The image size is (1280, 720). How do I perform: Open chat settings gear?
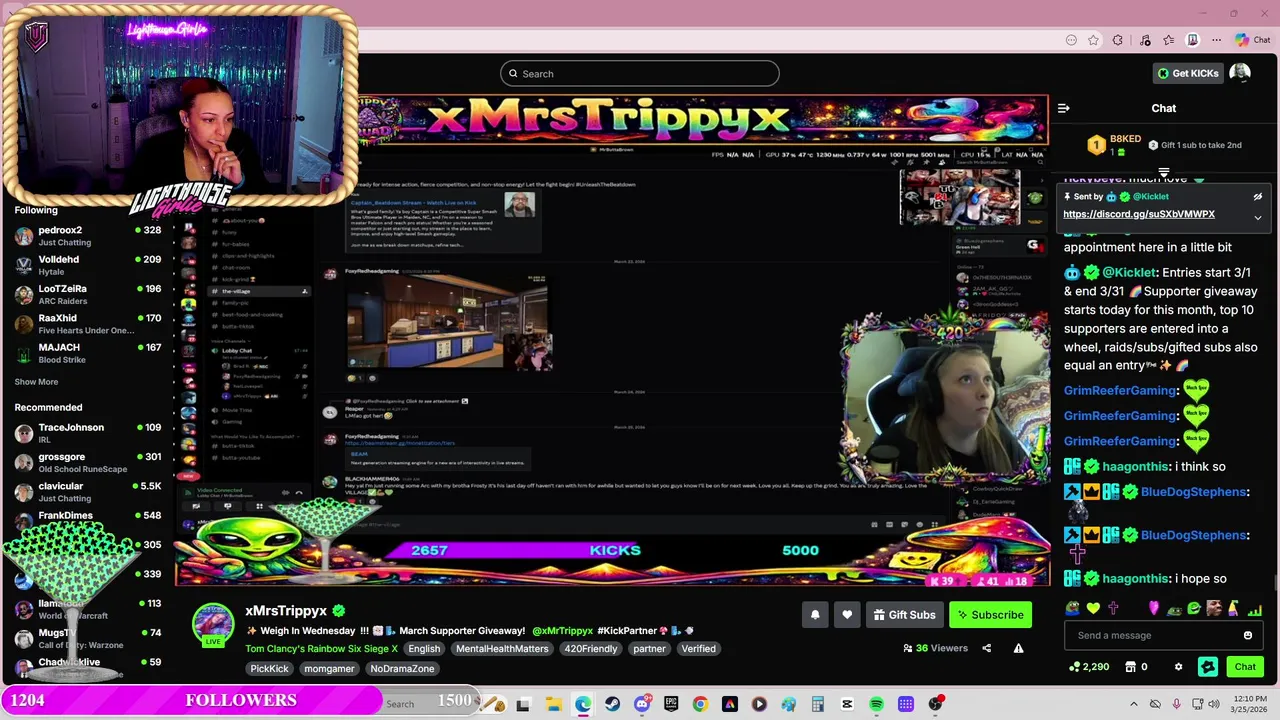[1178, 667]
